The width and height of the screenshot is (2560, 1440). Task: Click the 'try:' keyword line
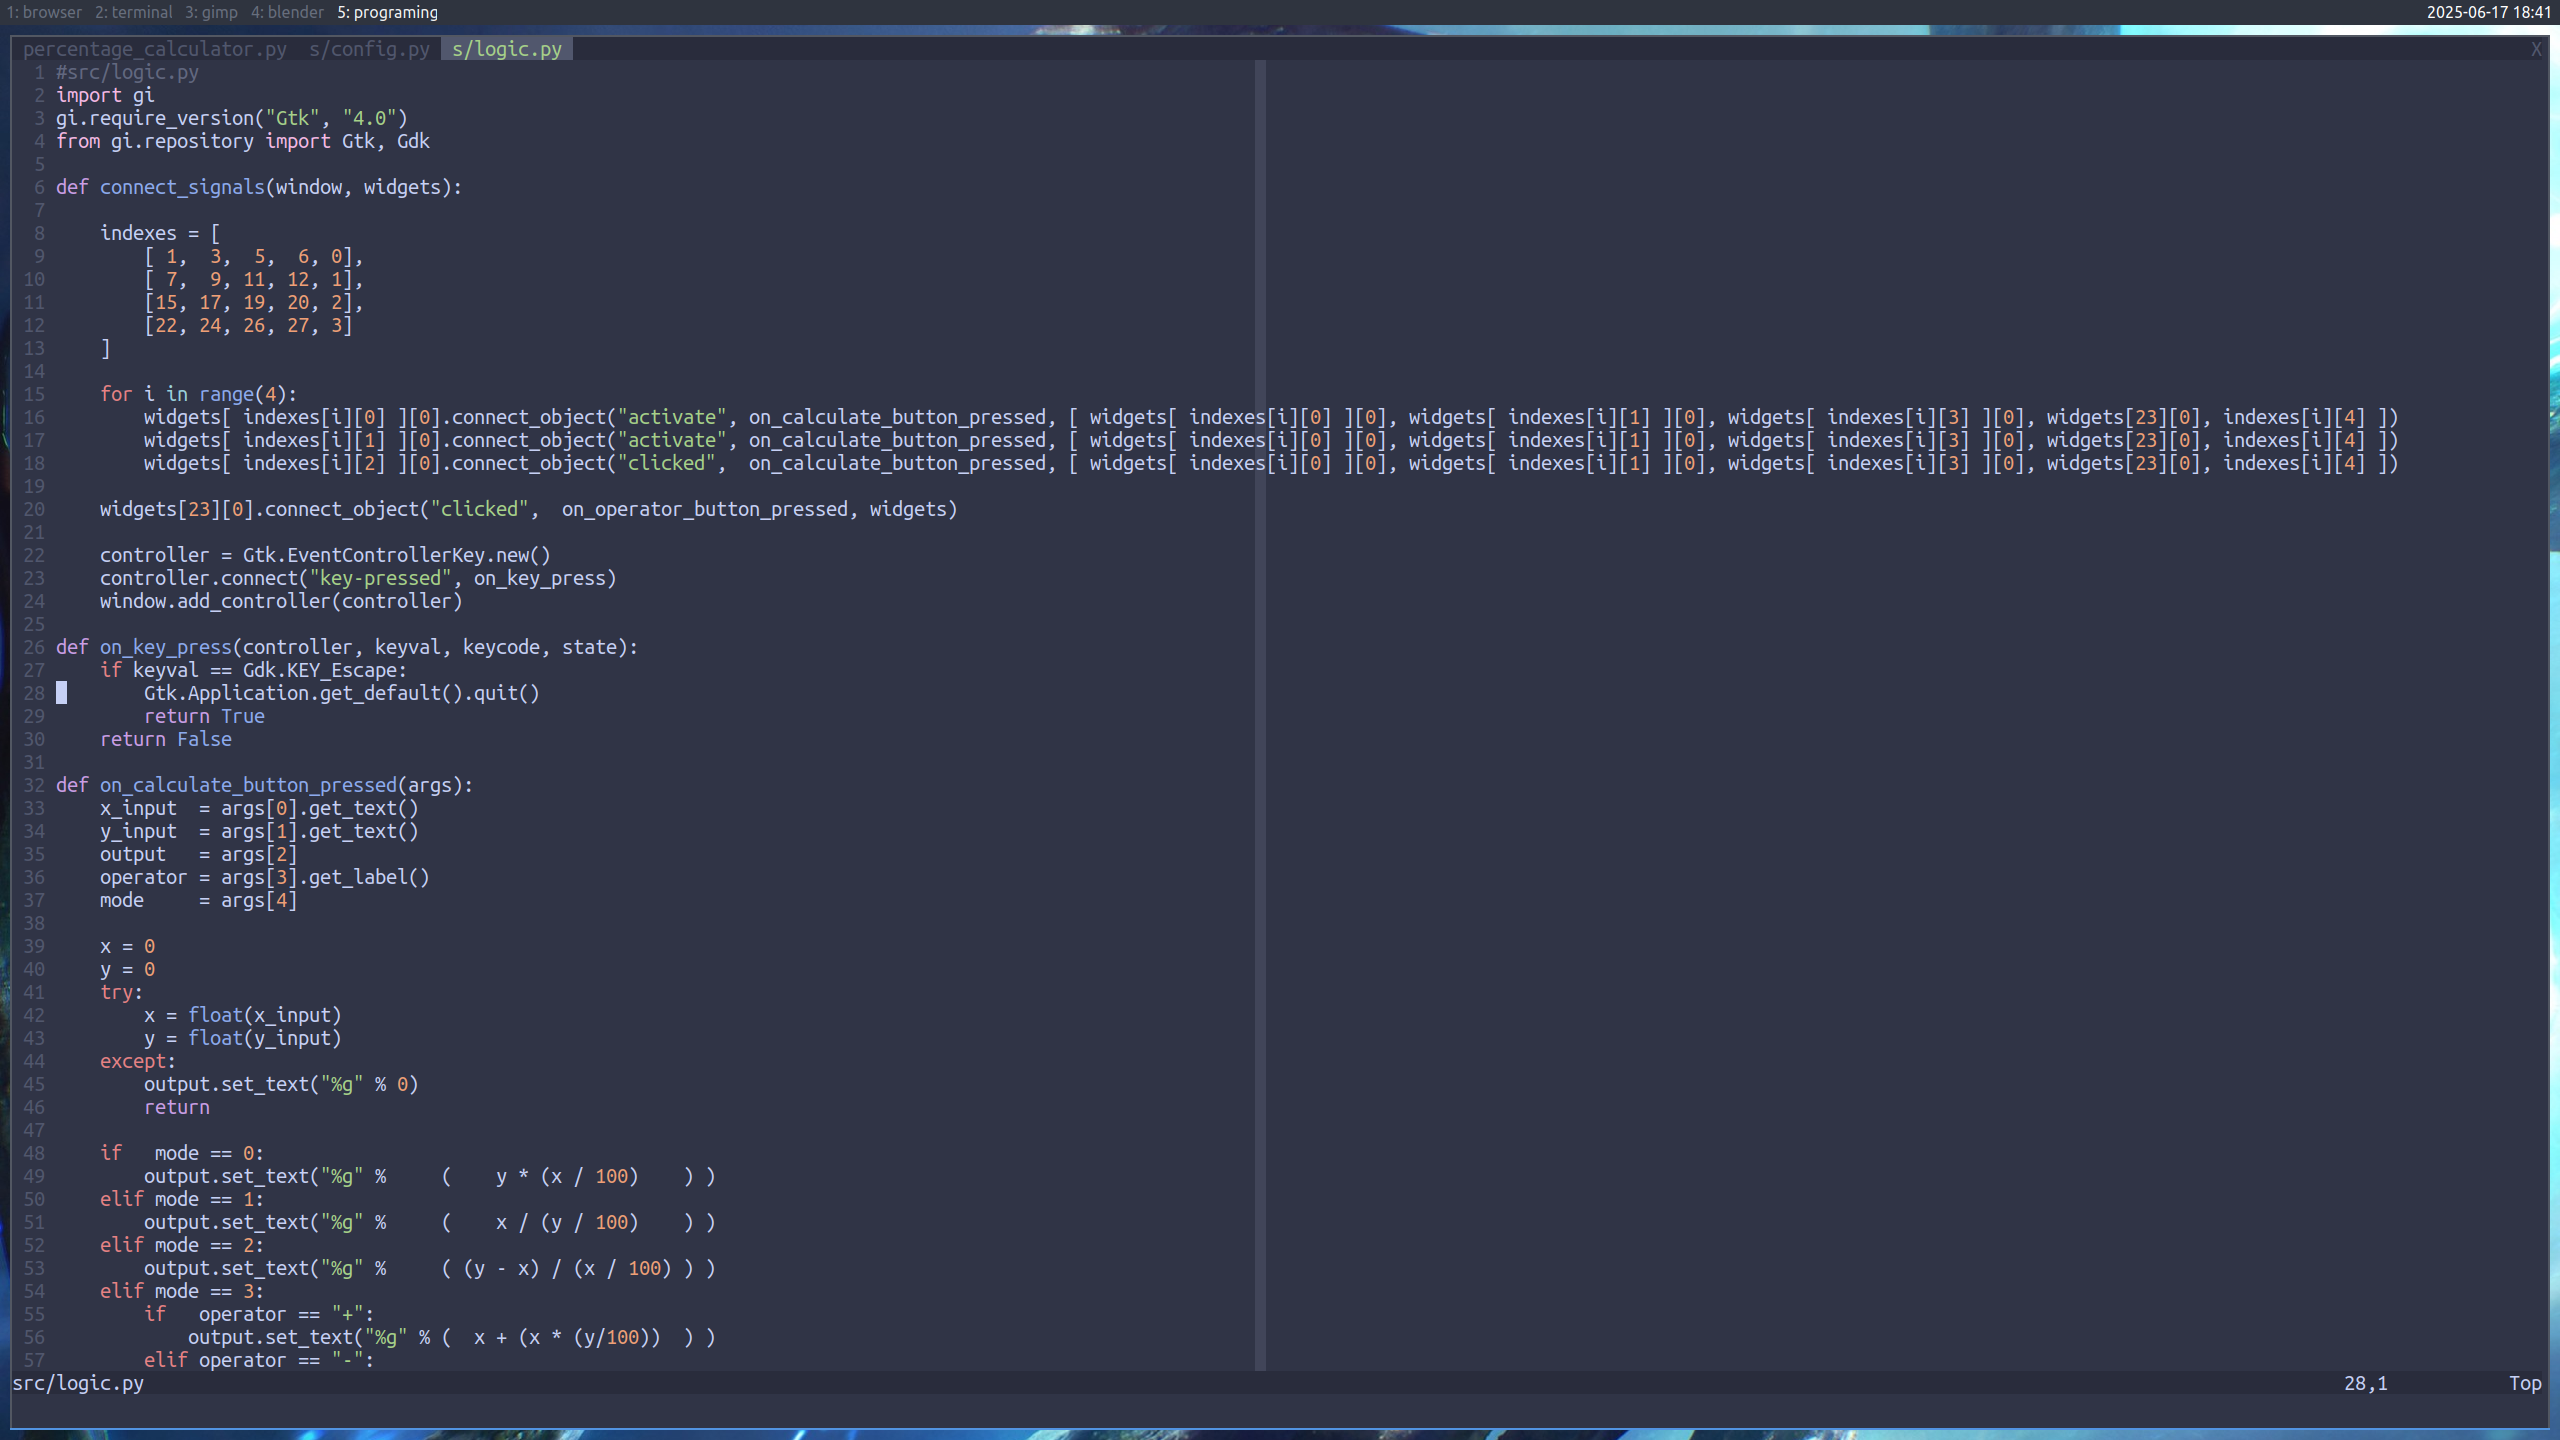[x=121, y=992]
